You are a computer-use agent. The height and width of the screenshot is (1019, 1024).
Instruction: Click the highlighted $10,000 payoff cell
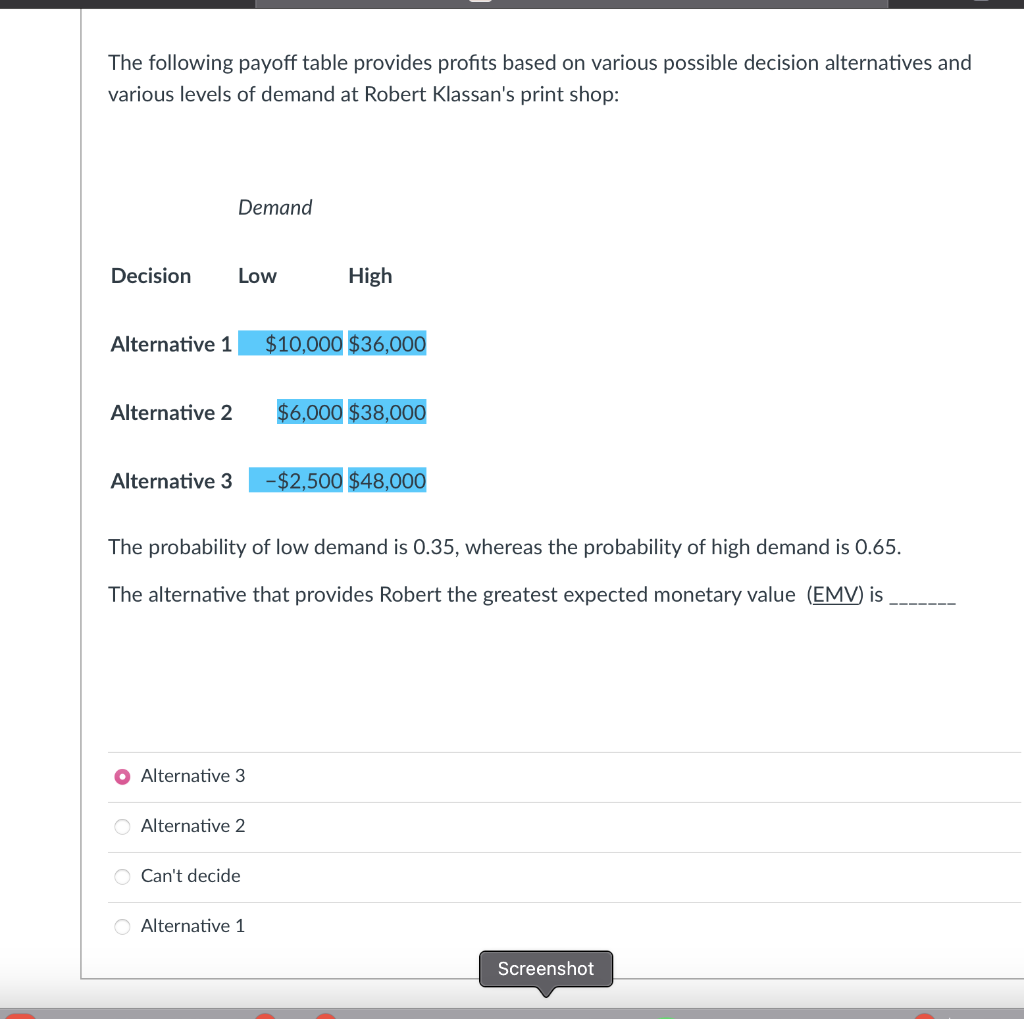click(293, 343)
